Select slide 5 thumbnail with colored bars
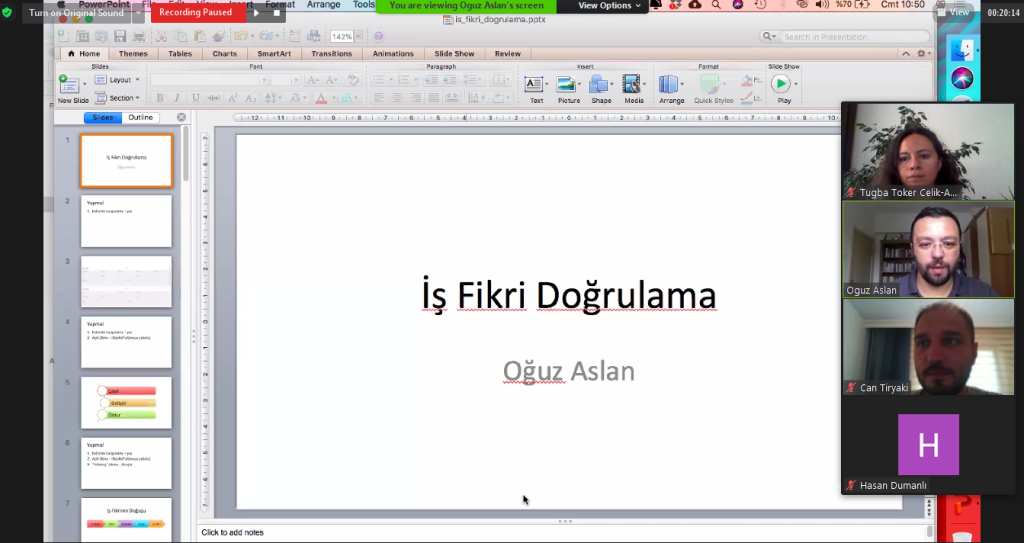This screenshot has width=1024, height=543. 126,402
